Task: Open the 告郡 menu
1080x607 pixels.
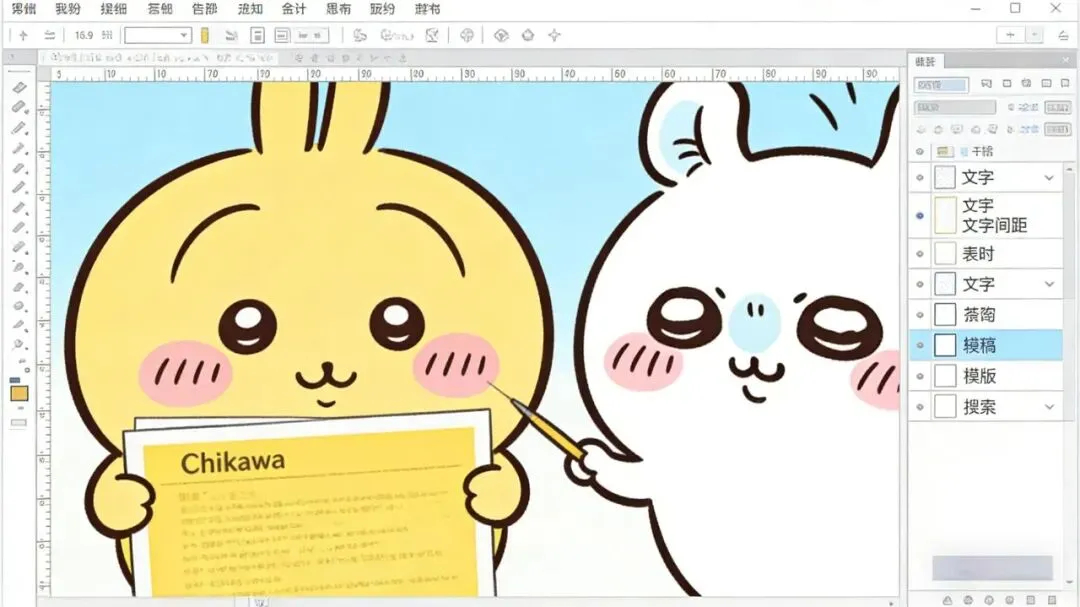Action: coord(205,9)
